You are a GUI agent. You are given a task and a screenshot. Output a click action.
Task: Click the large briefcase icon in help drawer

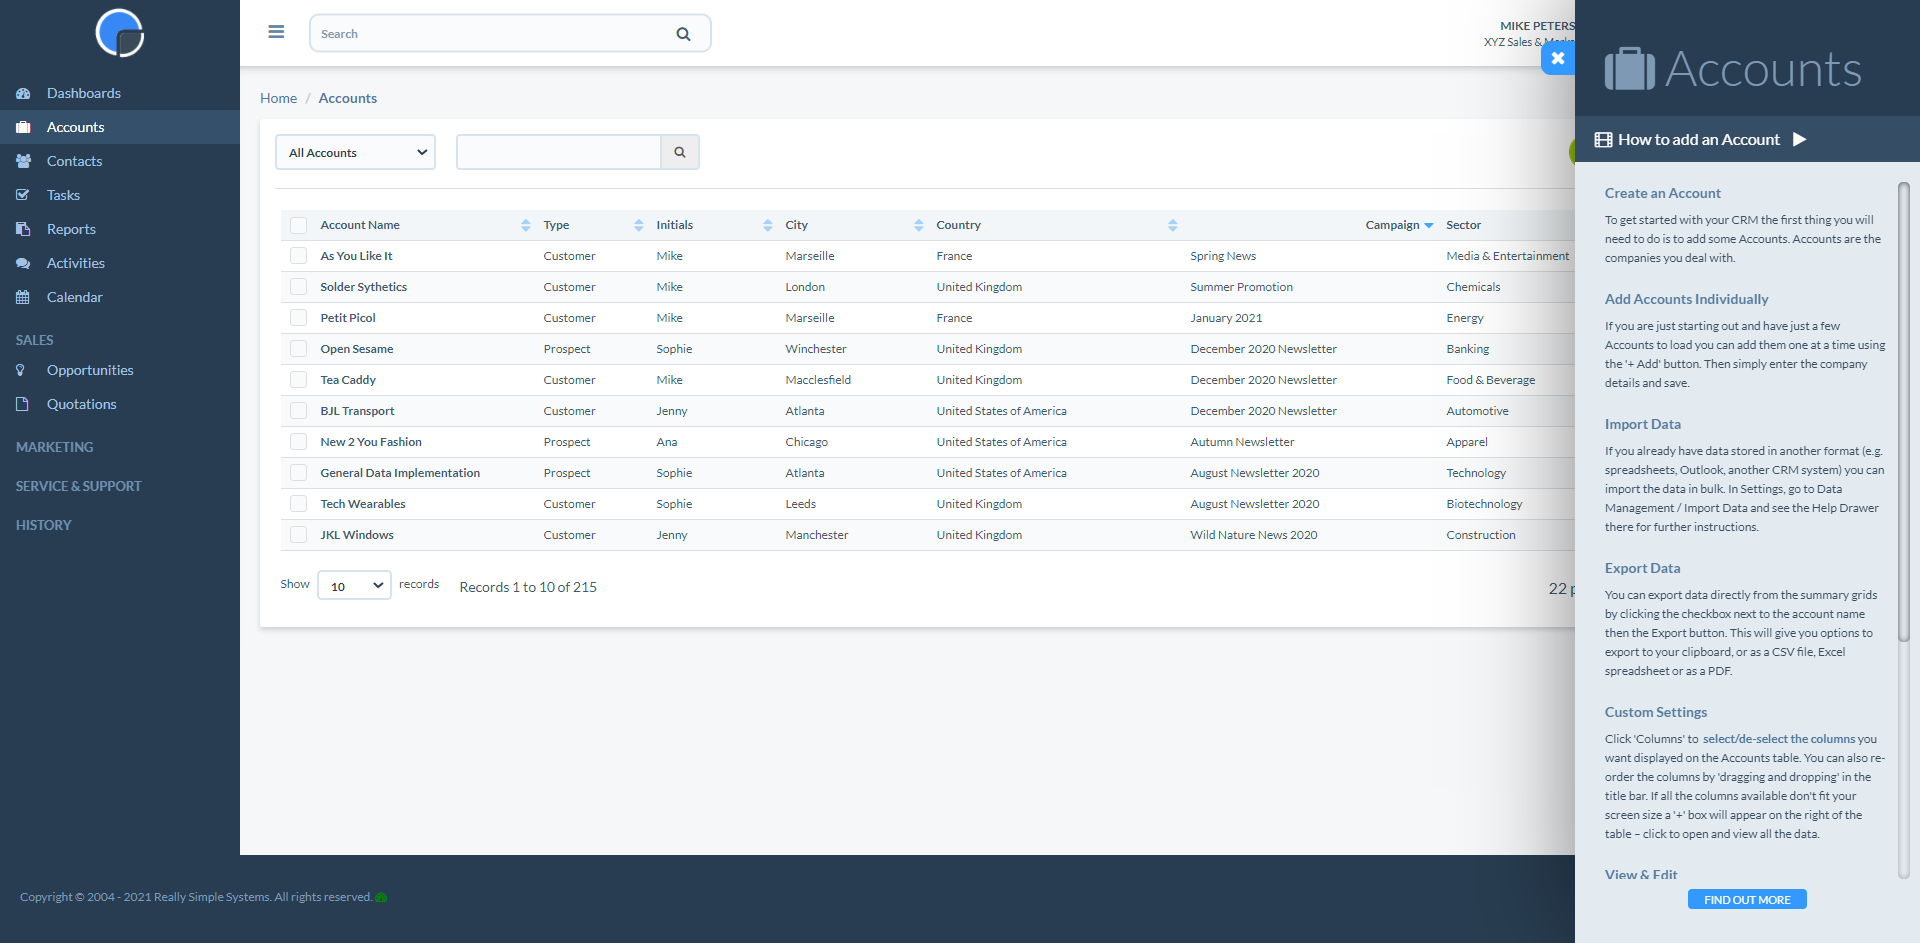pos(1630,69)
